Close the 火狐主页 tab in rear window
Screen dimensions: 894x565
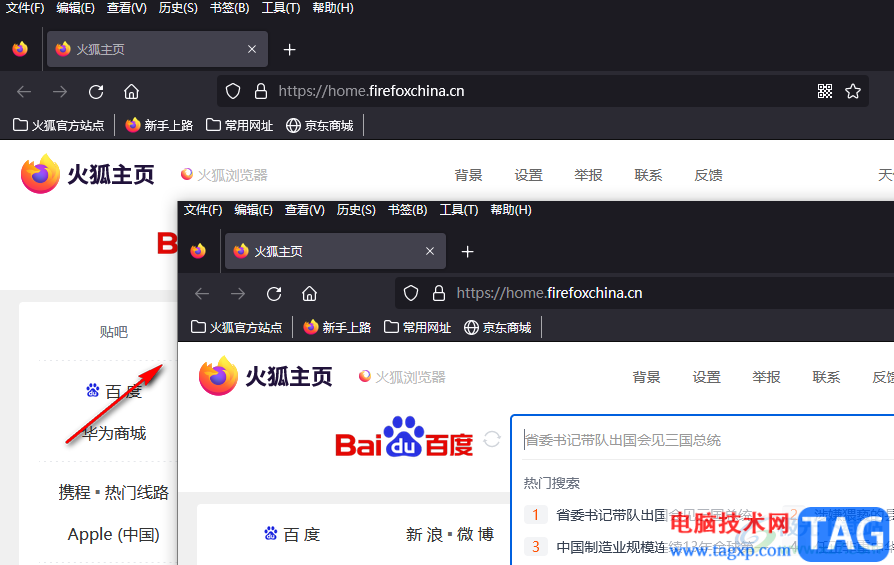click(x=252, y=49)
